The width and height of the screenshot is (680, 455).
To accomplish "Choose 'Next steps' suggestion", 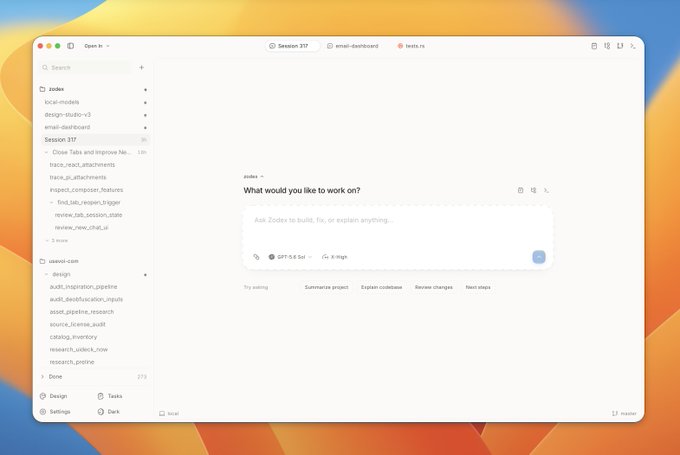I will (x=478, y=288).
